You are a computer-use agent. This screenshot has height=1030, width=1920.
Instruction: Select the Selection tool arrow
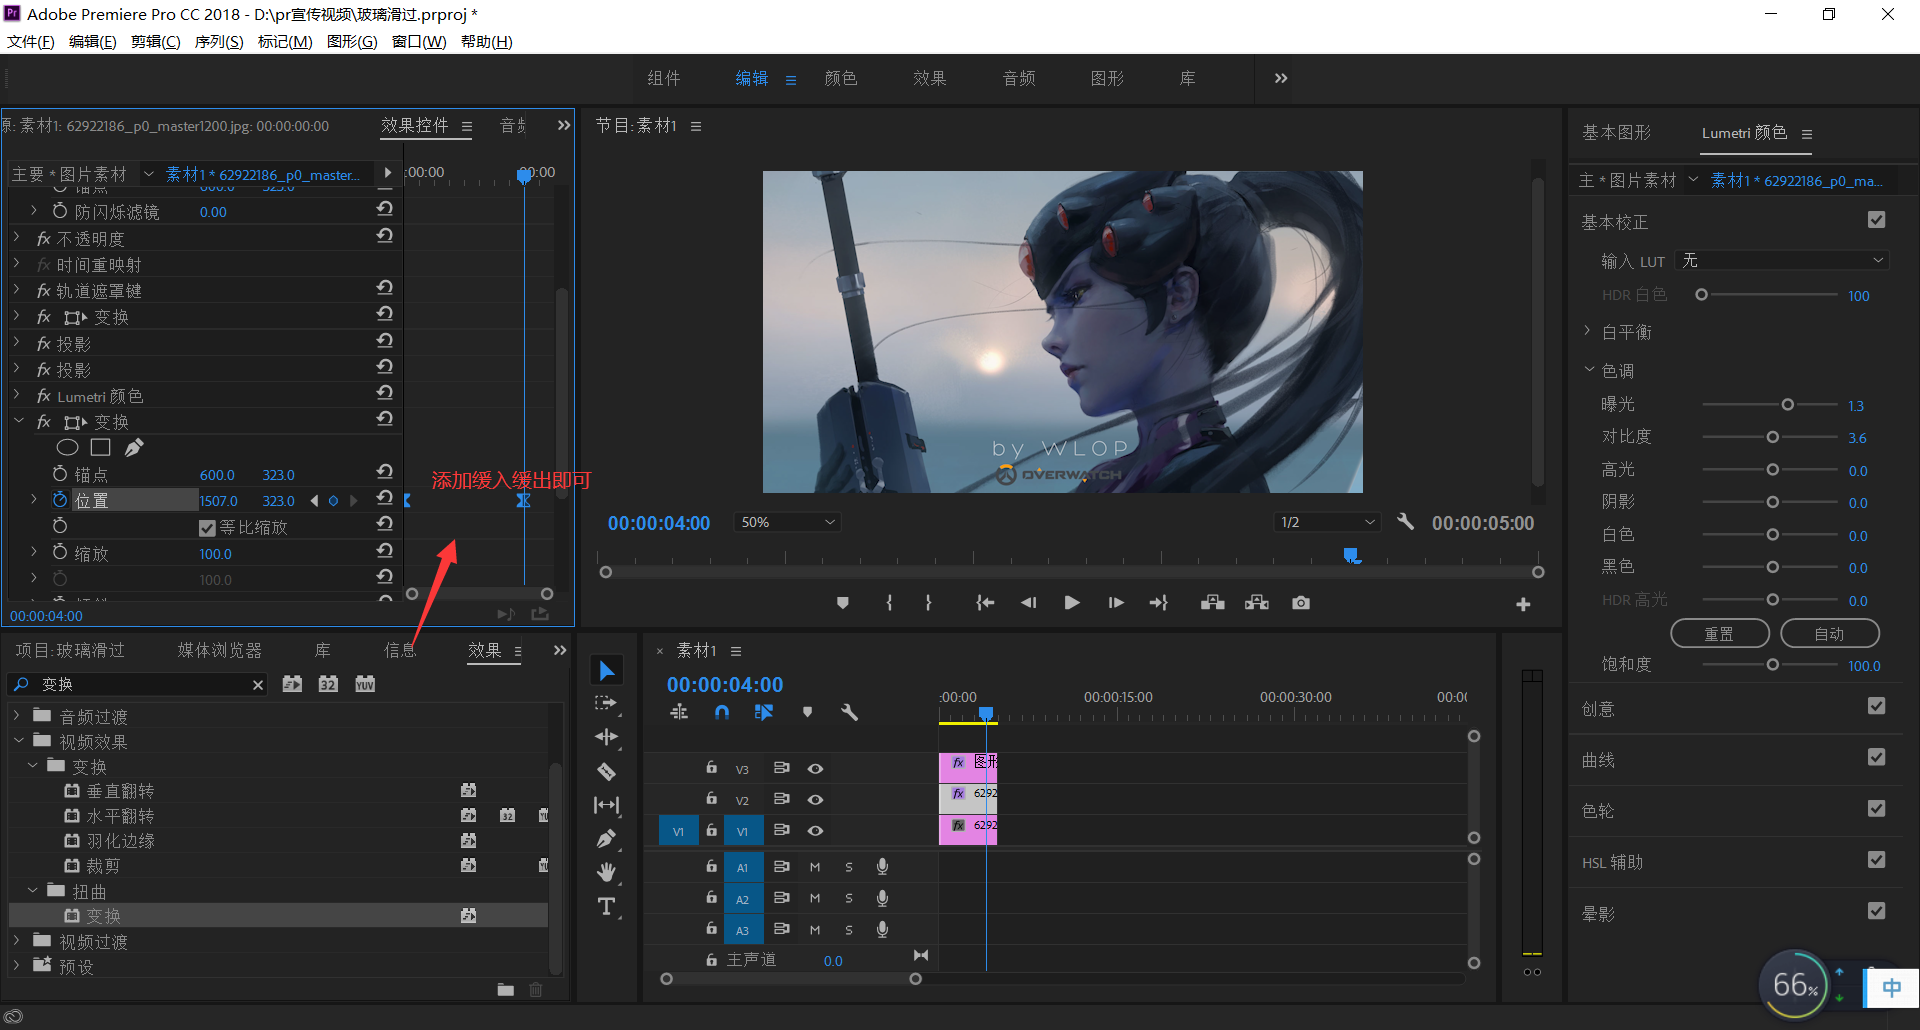click(x=606, y=670)
